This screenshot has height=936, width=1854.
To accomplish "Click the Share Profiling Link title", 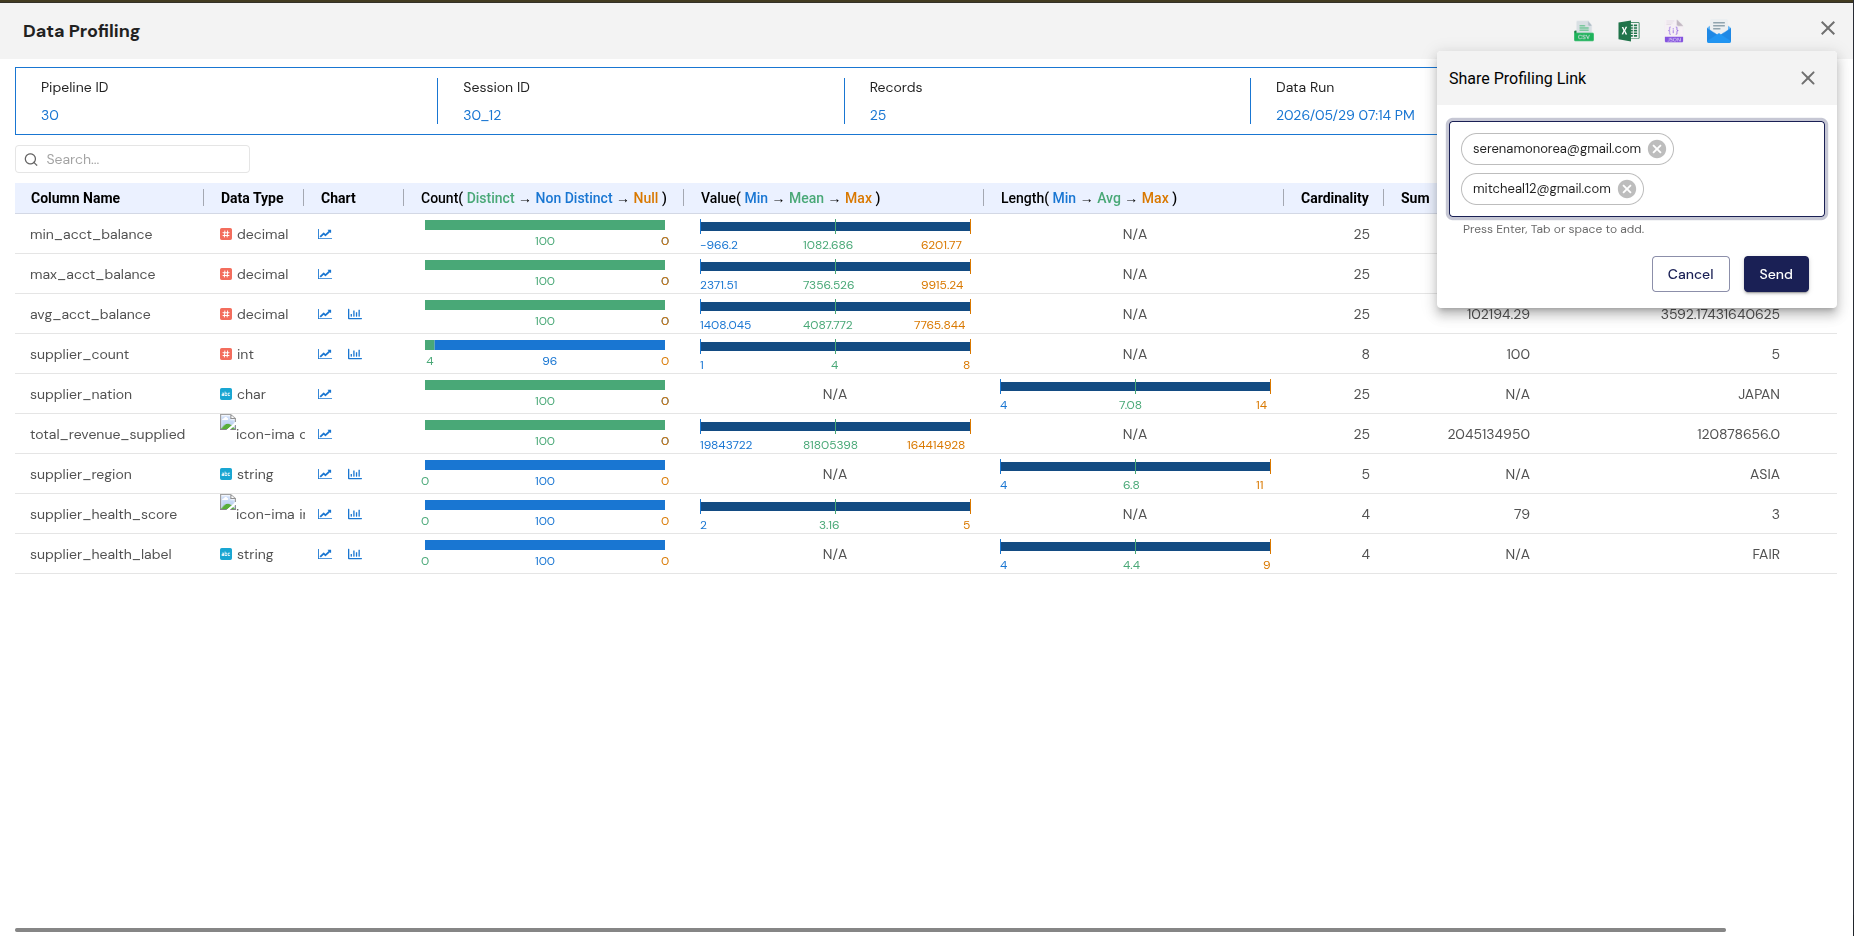I will tap(1517, 78).
